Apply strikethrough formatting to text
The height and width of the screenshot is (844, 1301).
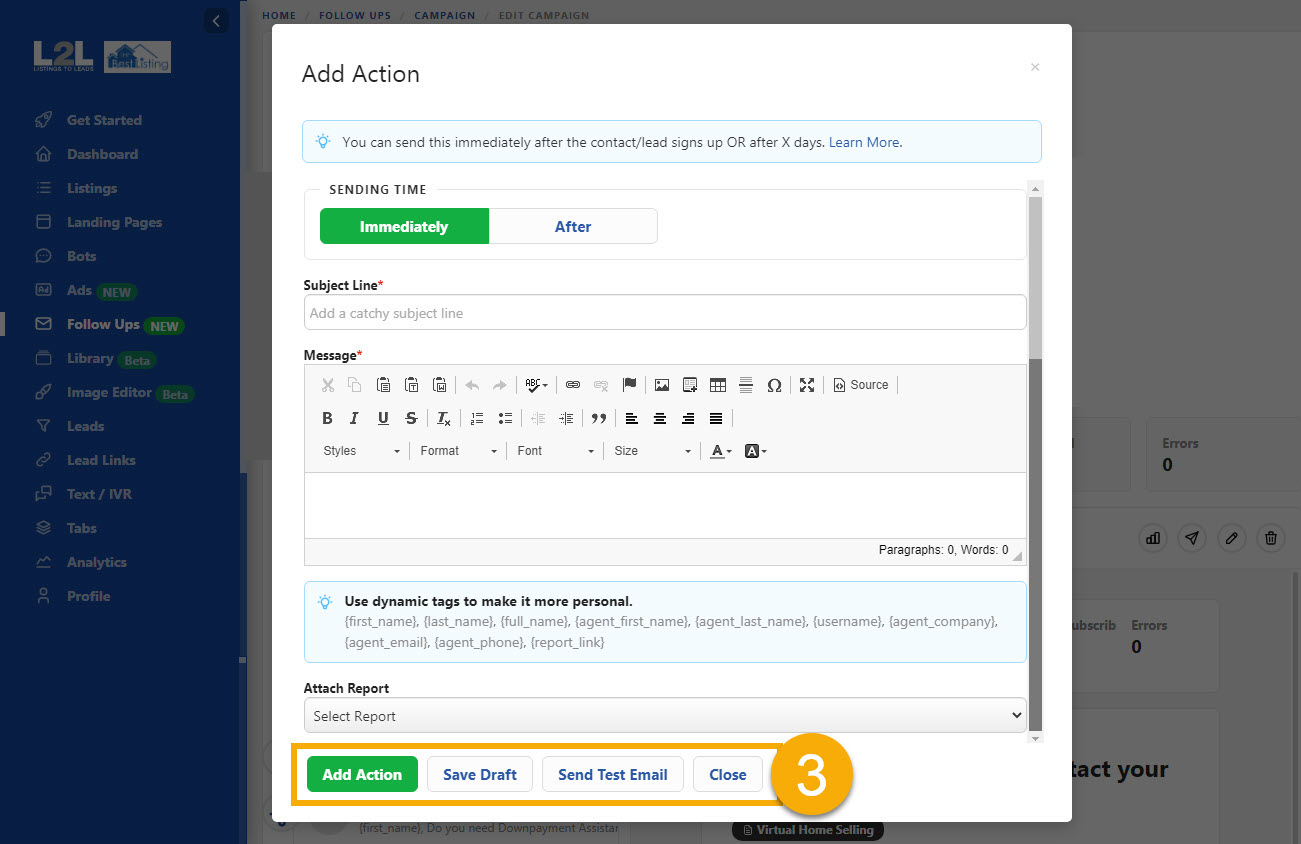pos(411,418)
